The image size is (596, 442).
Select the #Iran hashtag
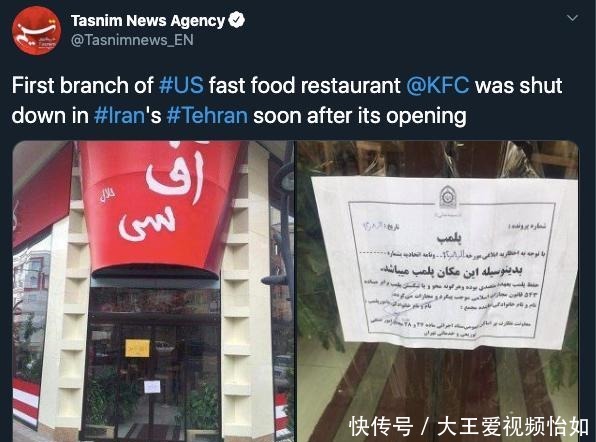pos(119,115)
